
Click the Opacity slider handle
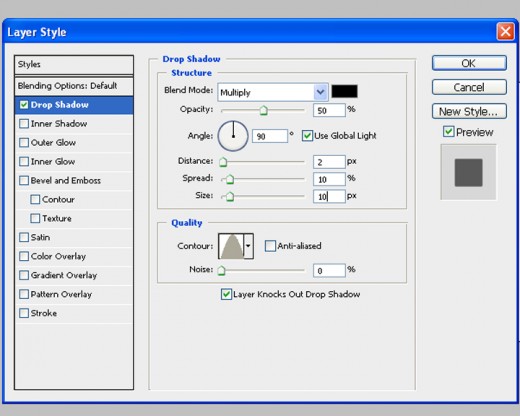click(263, 110)
